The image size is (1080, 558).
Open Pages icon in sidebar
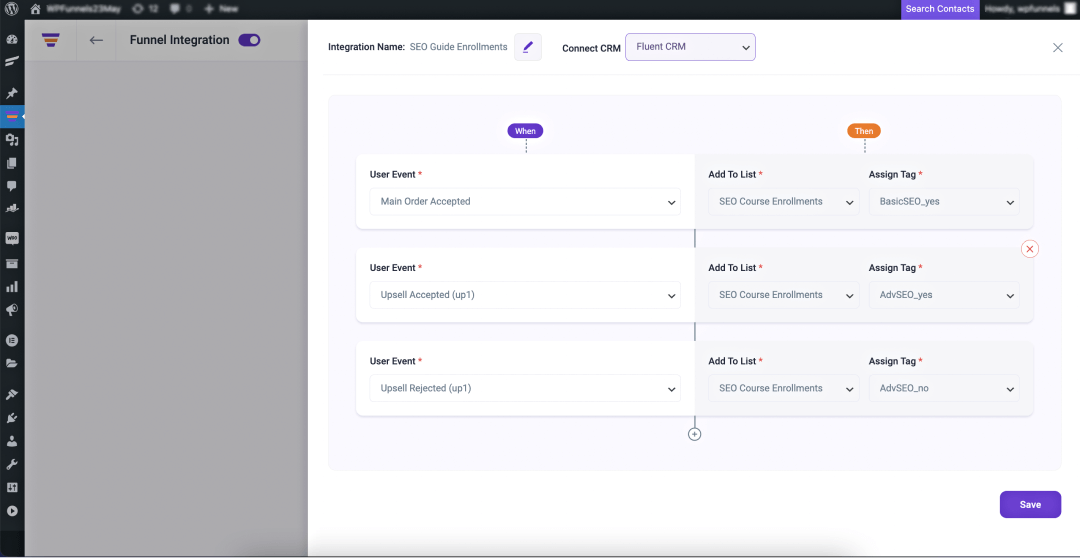click(12, 163)
